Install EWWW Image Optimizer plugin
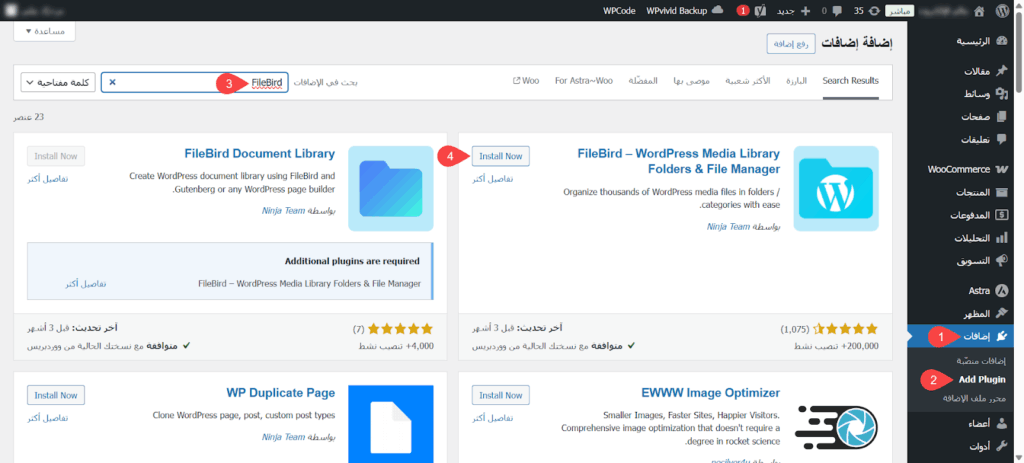1024x463 pixels. click(501, 395)
